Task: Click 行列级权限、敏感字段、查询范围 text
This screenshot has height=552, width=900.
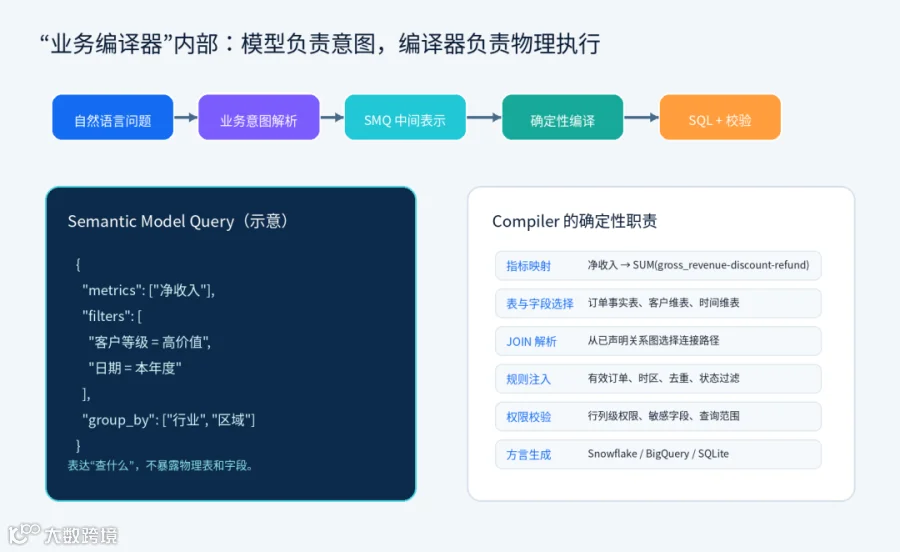Action: pos(664,416)
